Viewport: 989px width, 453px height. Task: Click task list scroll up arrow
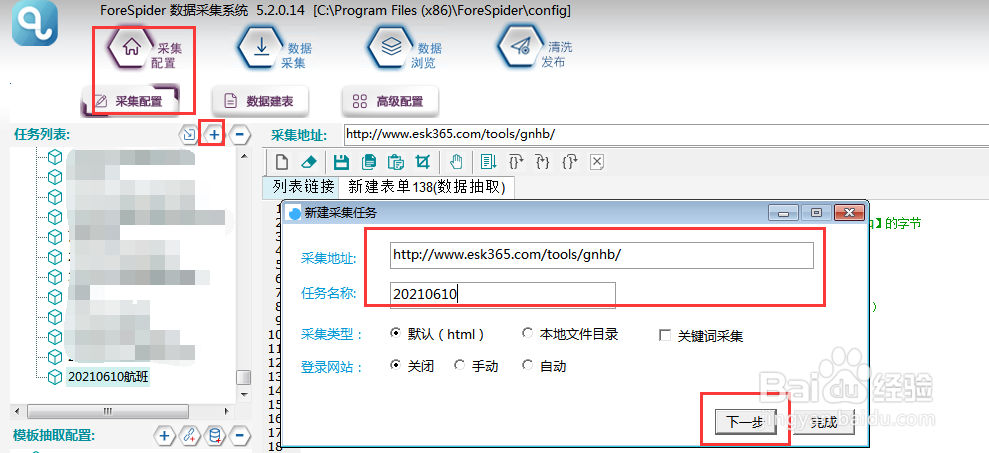click(x=243, y=155)
